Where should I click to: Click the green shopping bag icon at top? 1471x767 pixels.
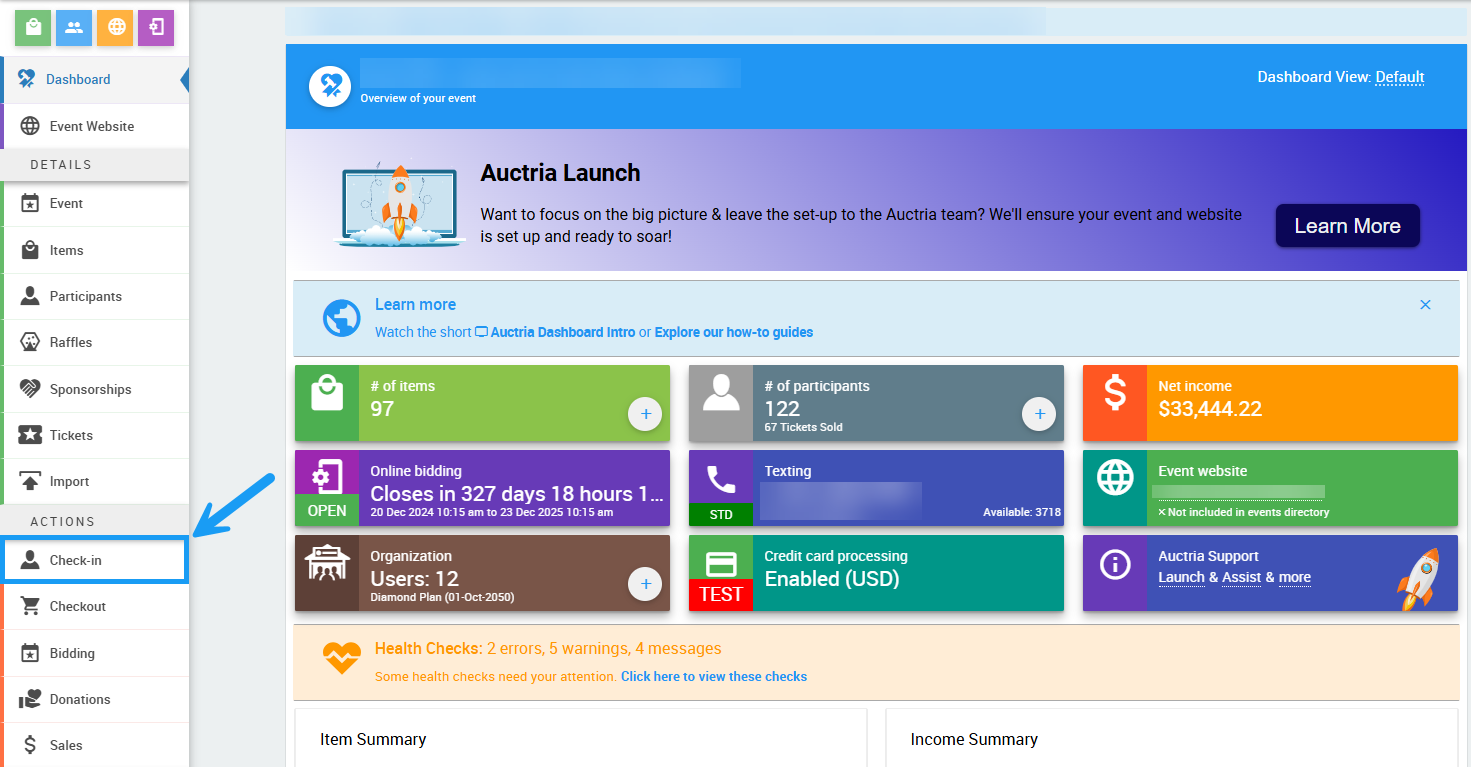[33, 28]
